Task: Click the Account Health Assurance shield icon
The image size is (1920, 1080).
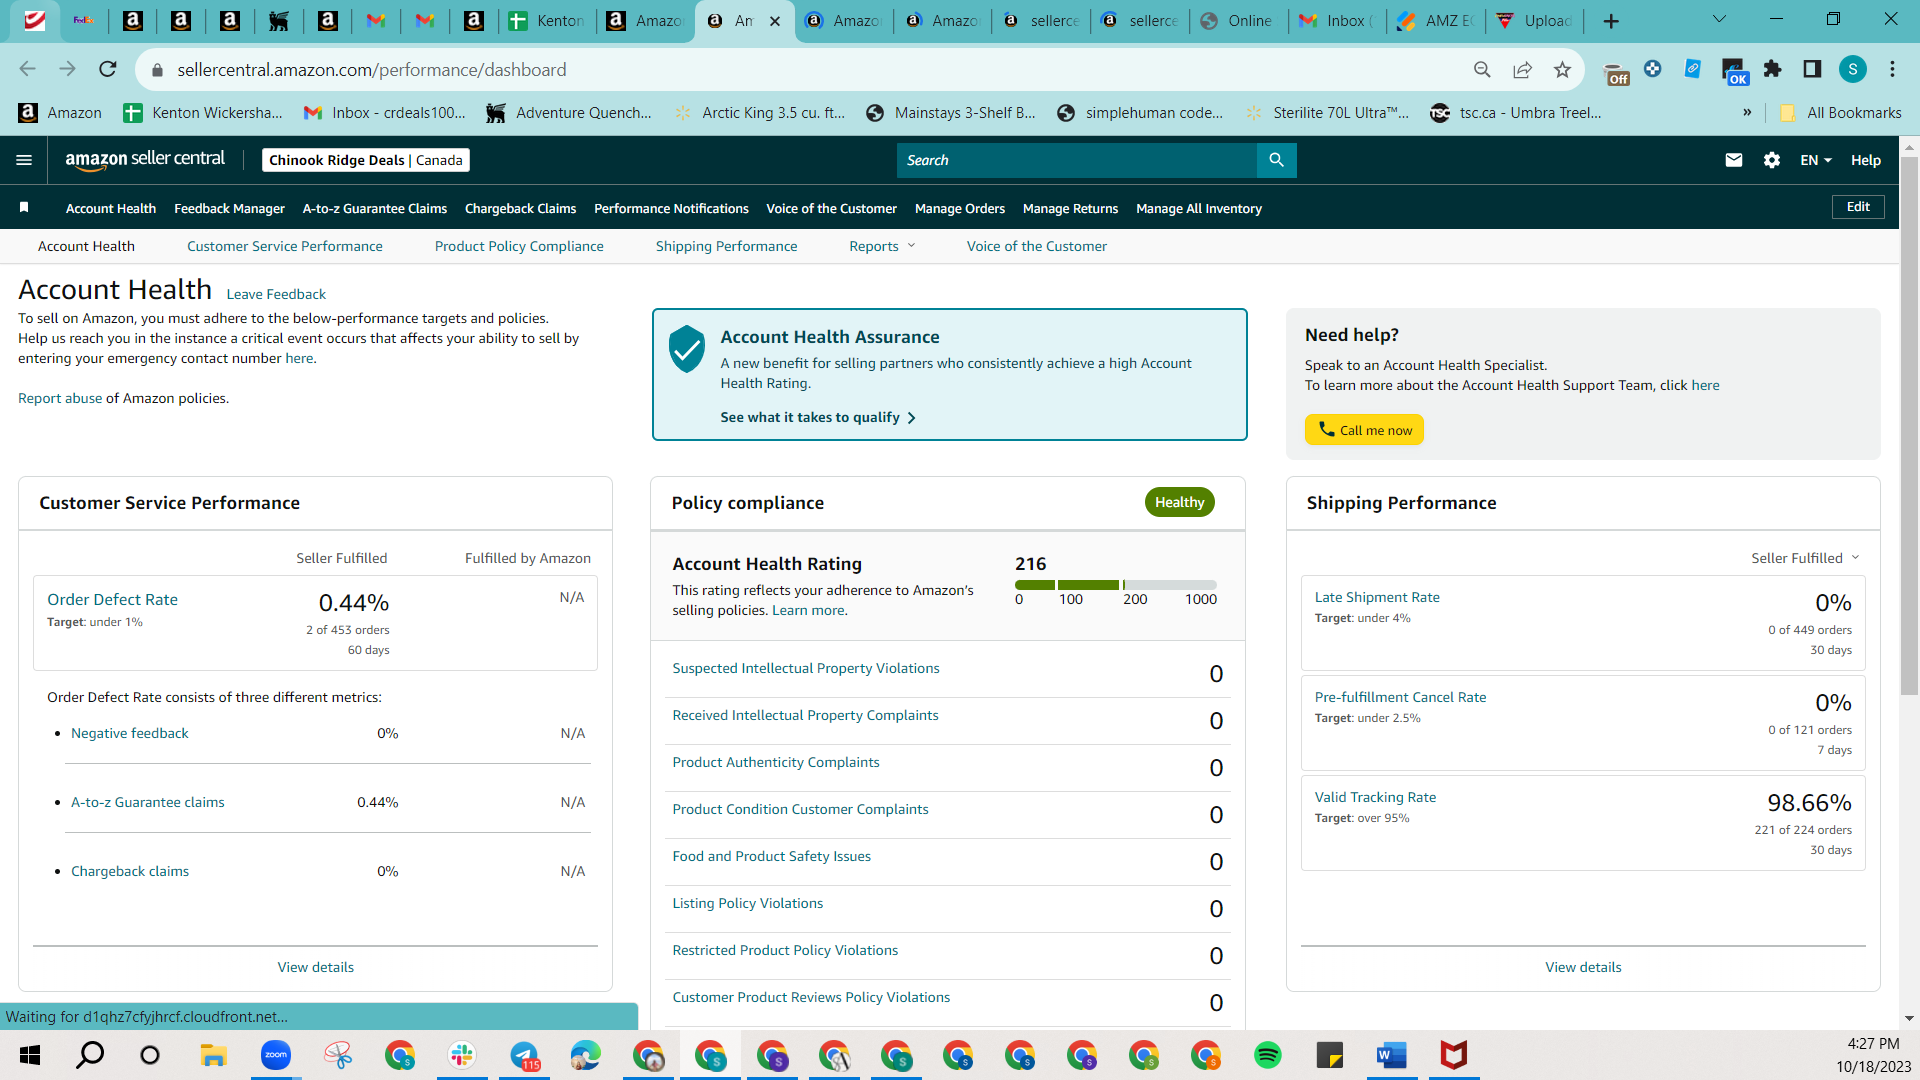Action: 687,349
